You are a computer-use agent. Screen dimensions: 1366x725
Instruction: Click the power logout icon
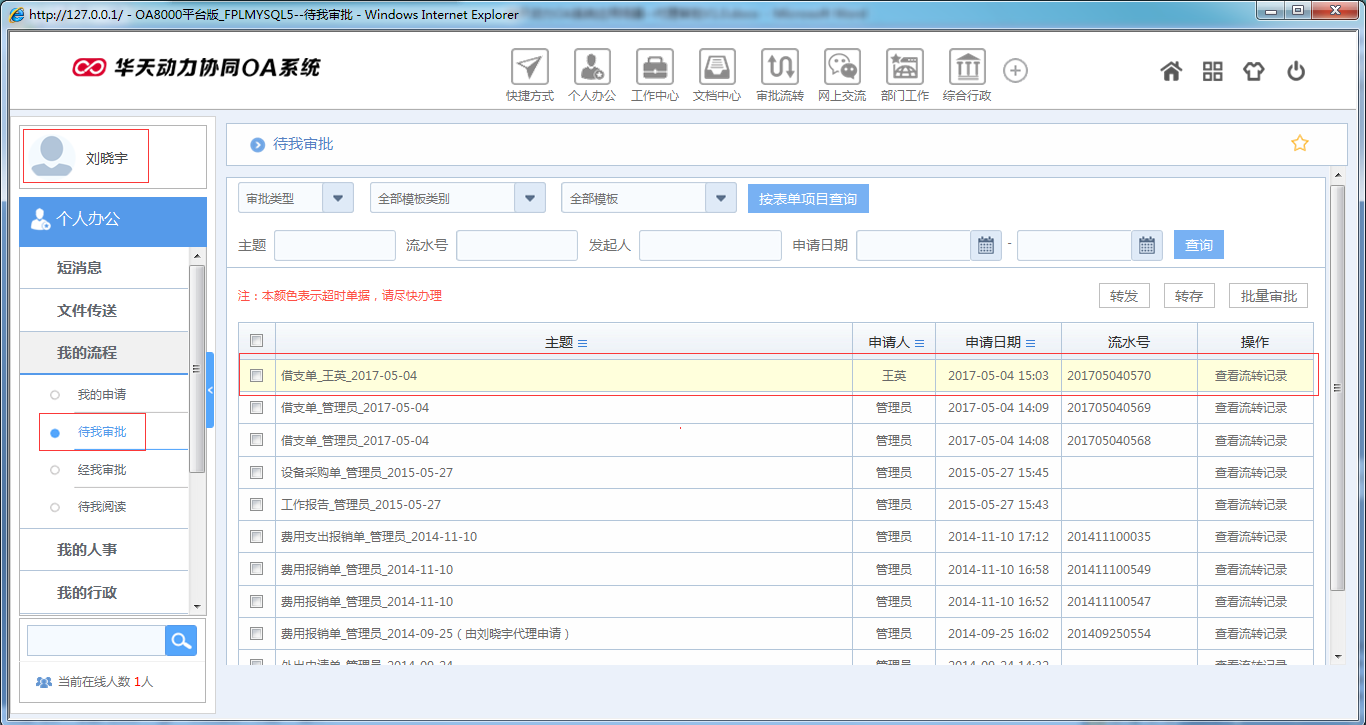tap(1296, 71)
